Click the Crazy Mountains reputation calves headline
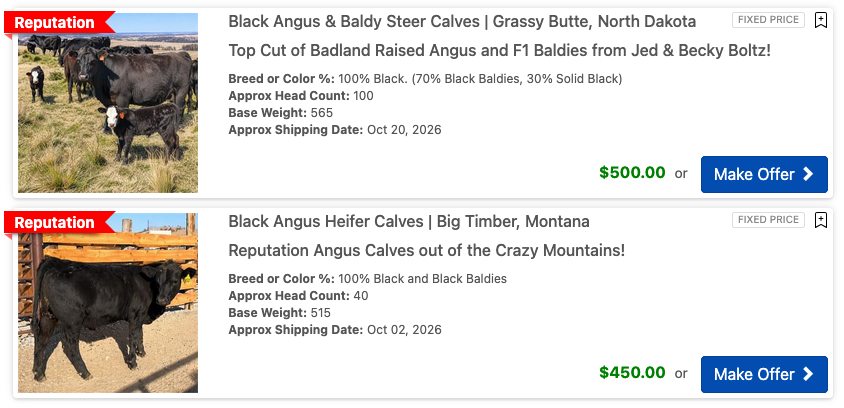The image size is (844, 408). (x=426, y=250)
